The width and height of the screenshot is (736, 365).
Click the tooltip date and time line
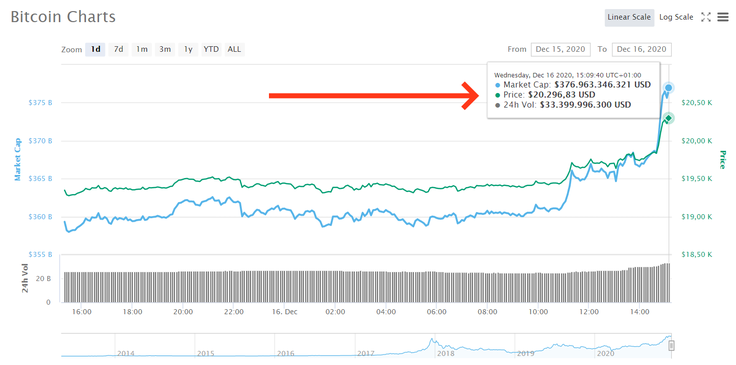pos(567,75)
